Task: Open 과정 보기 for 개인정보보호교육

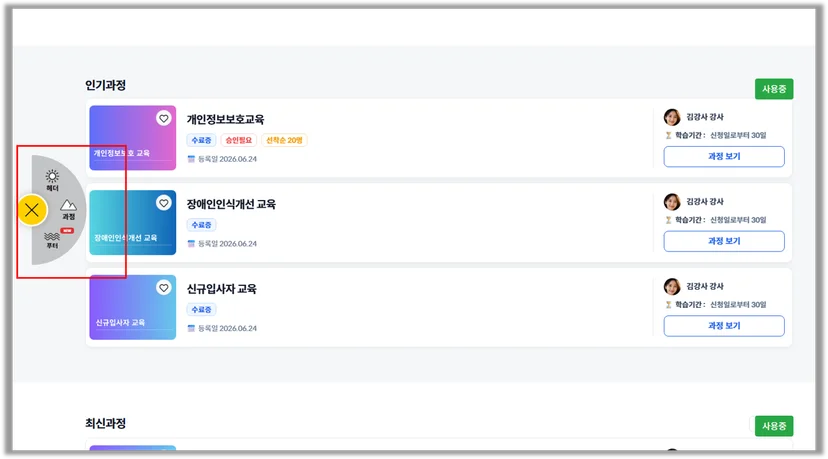Action: pyautogui.click(x=724, y=156)
